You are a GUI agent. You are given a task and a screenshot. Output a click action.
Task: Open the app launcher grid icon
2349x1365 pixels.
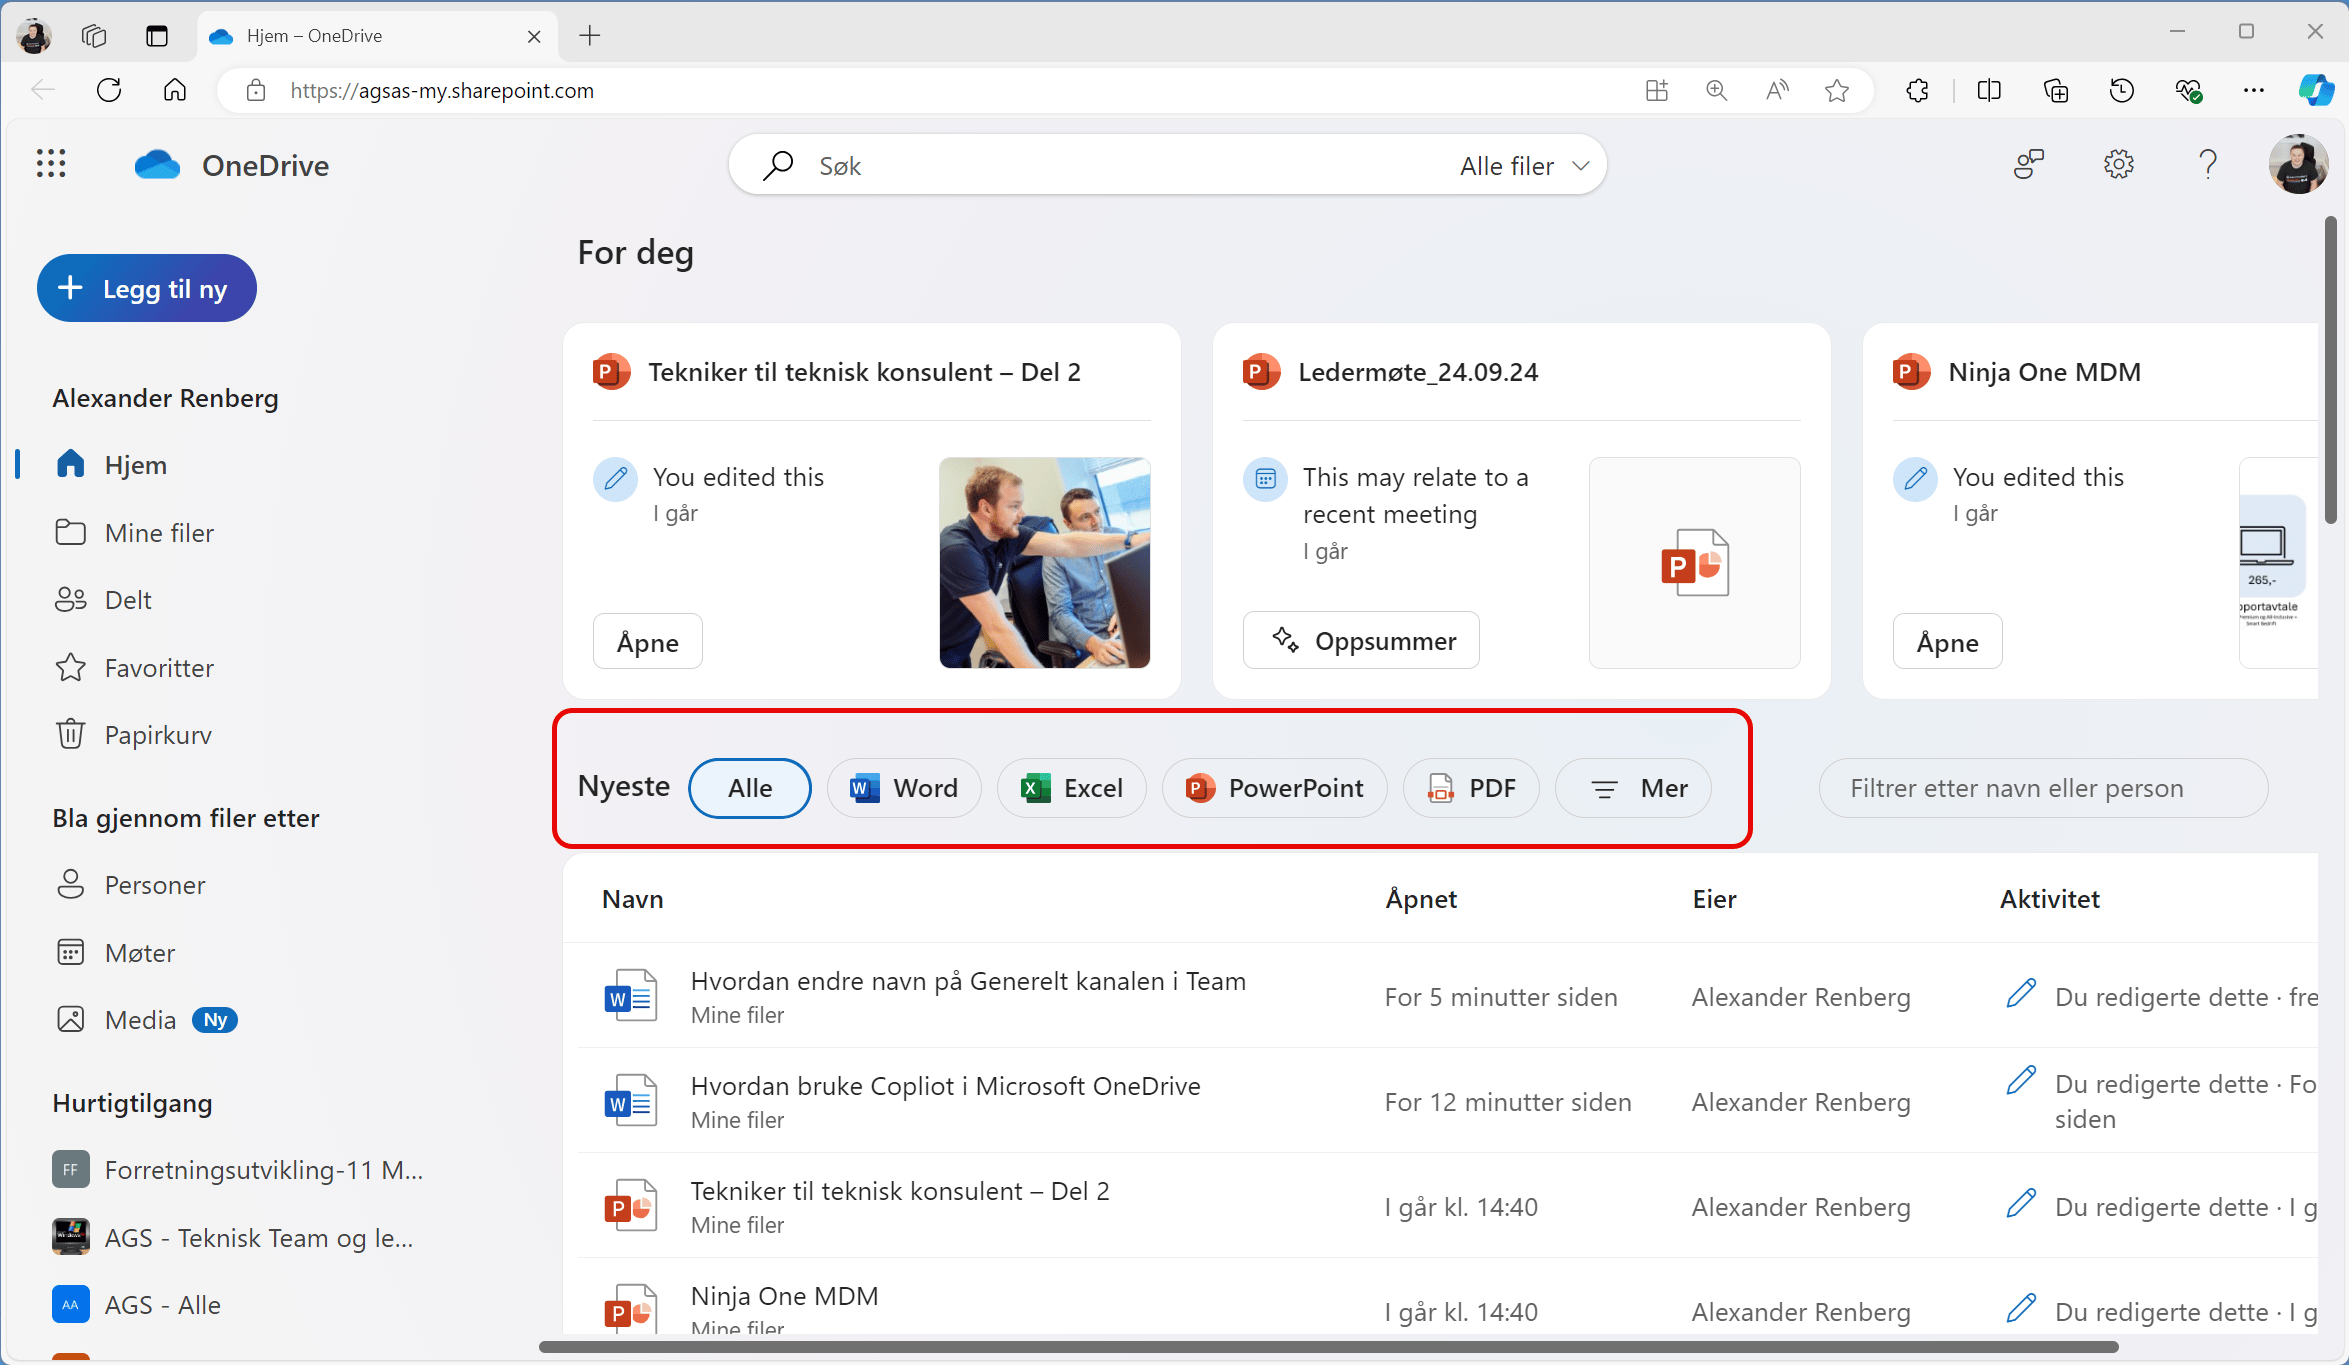(51, 164)
